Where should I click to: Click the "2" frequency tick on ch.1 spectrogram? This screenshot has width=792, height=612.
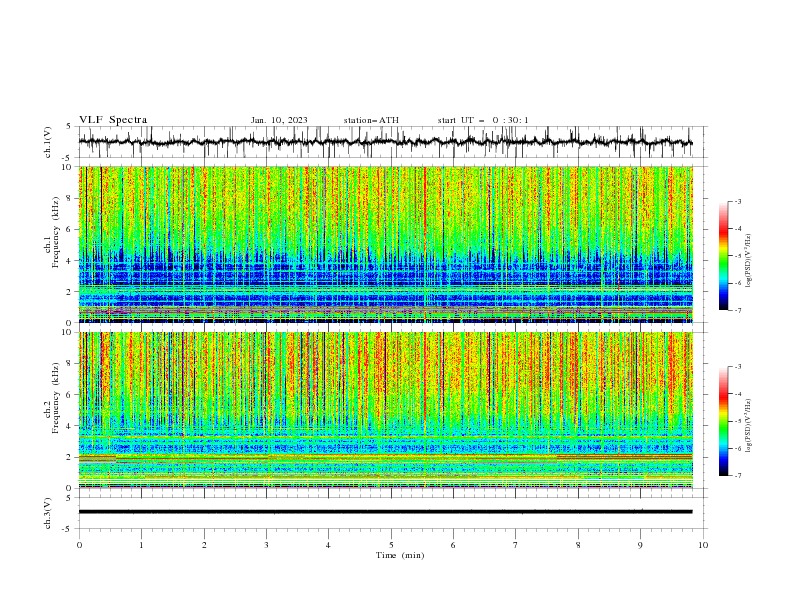tap(69, 291)
